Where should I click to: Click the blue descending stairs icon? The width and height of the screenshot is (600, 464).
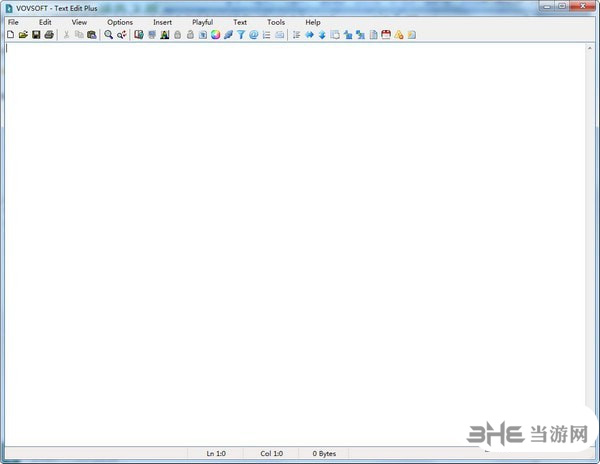[360, 35]
